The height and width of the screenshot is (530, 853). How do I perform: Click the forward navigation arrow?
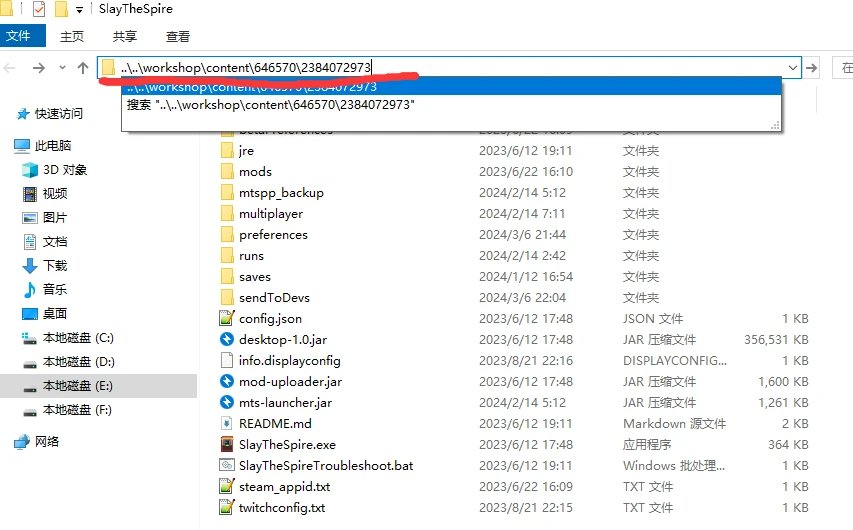pos(39,68)
